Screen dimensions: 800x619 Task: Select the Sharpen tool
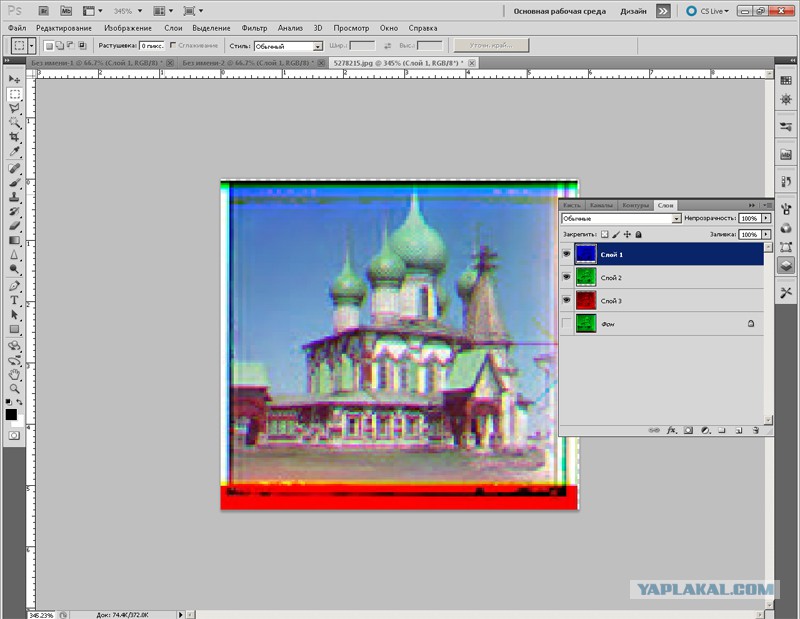click(x=14, y=255)
